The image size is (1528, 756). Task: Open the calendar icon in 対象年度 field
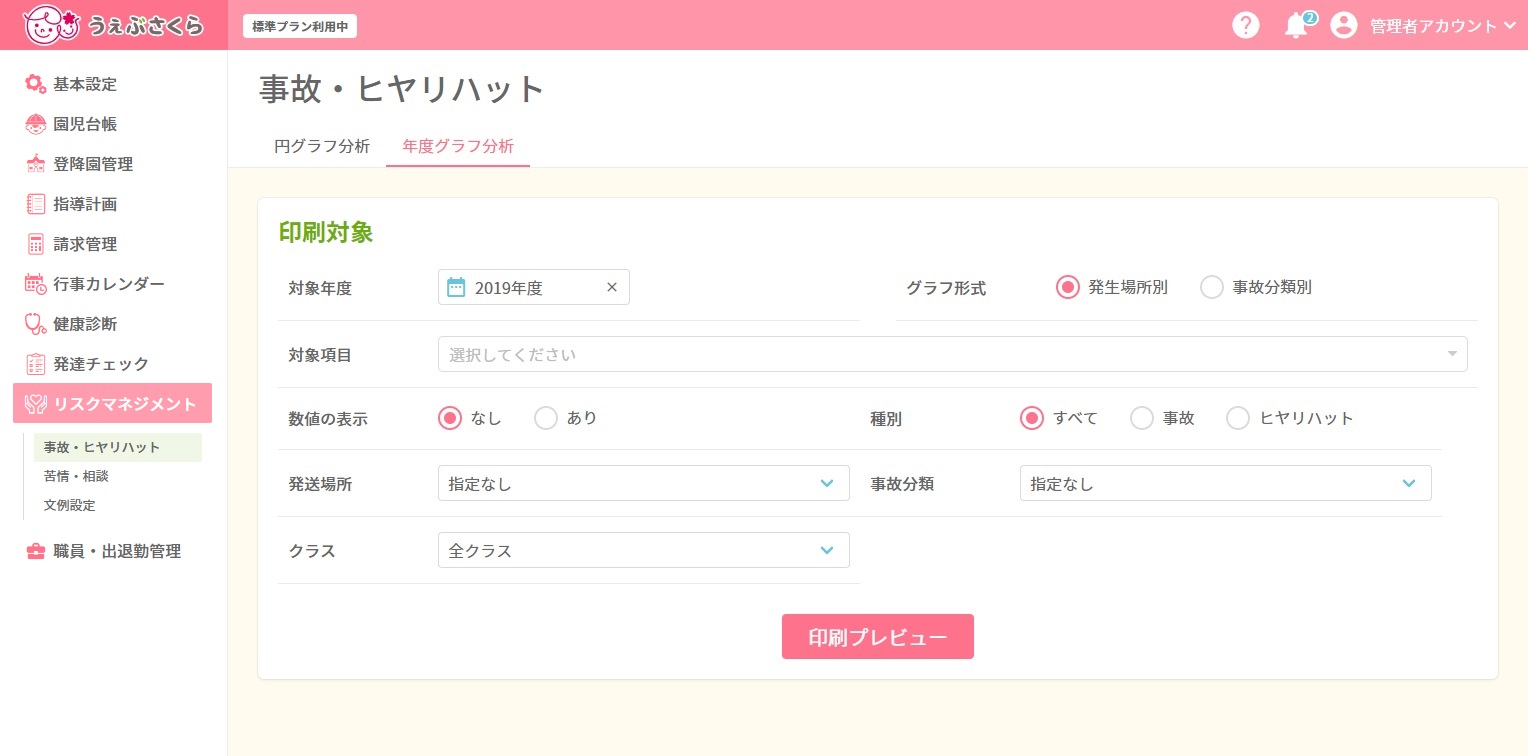[456, 288]
